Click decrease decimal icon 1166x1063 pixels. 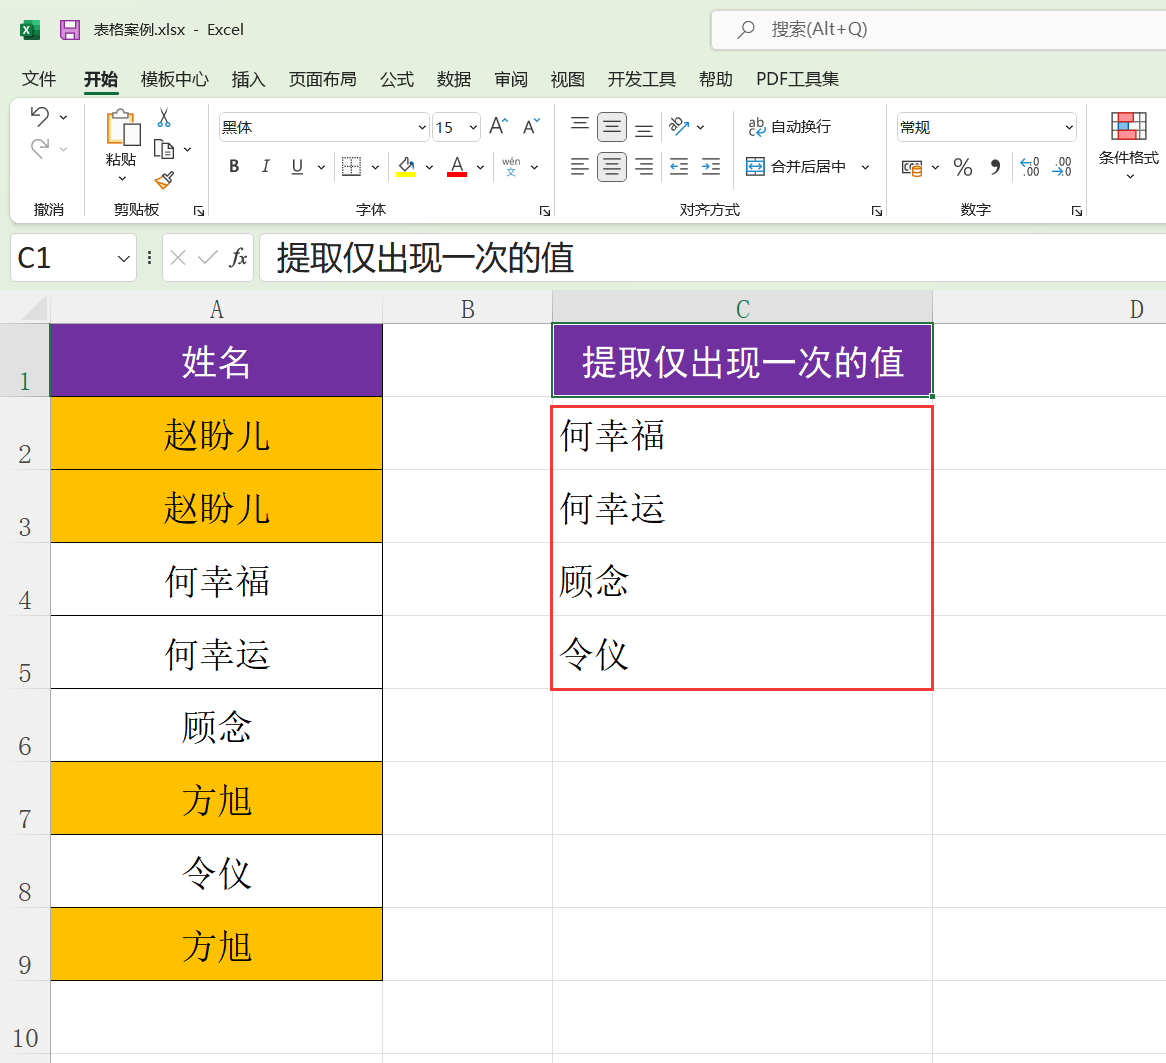point(1062,167)
